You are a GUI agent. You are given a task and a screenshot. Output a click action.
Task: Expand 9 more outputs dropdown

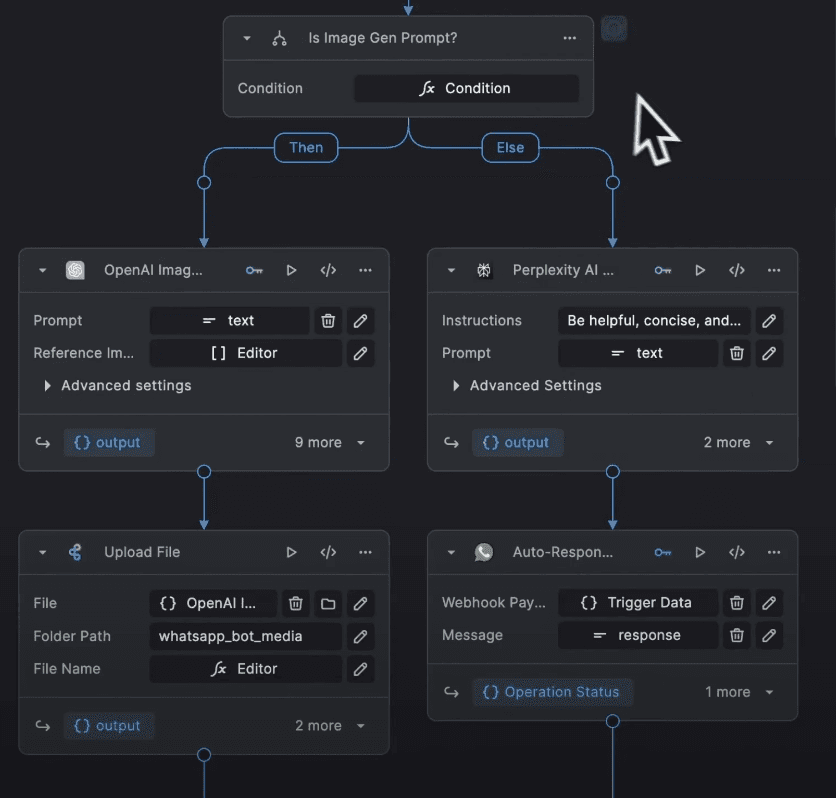[x=330, y=442]
